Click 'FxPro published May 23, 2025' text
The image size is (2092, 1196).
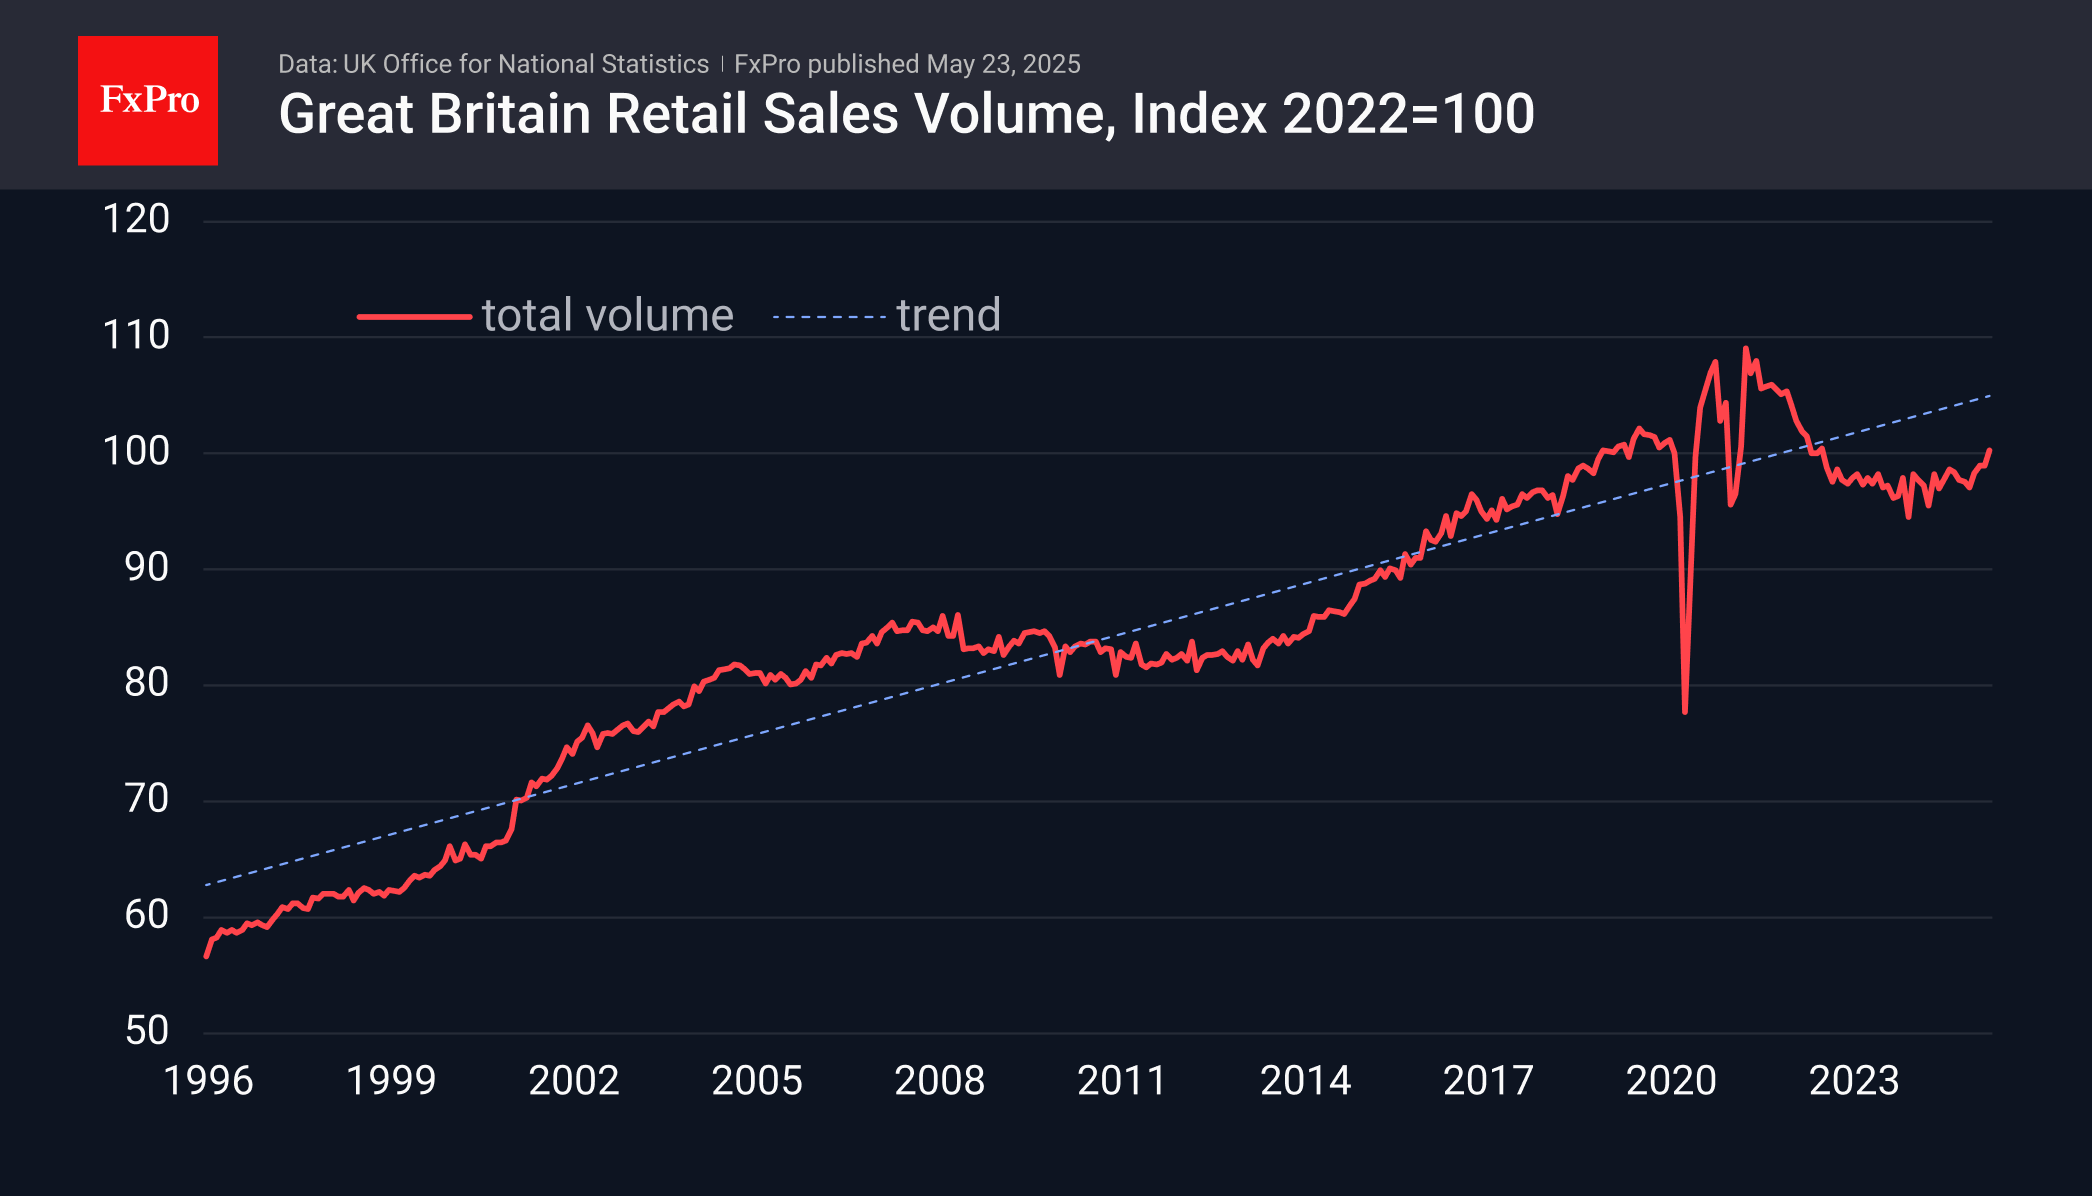(907, 64)
